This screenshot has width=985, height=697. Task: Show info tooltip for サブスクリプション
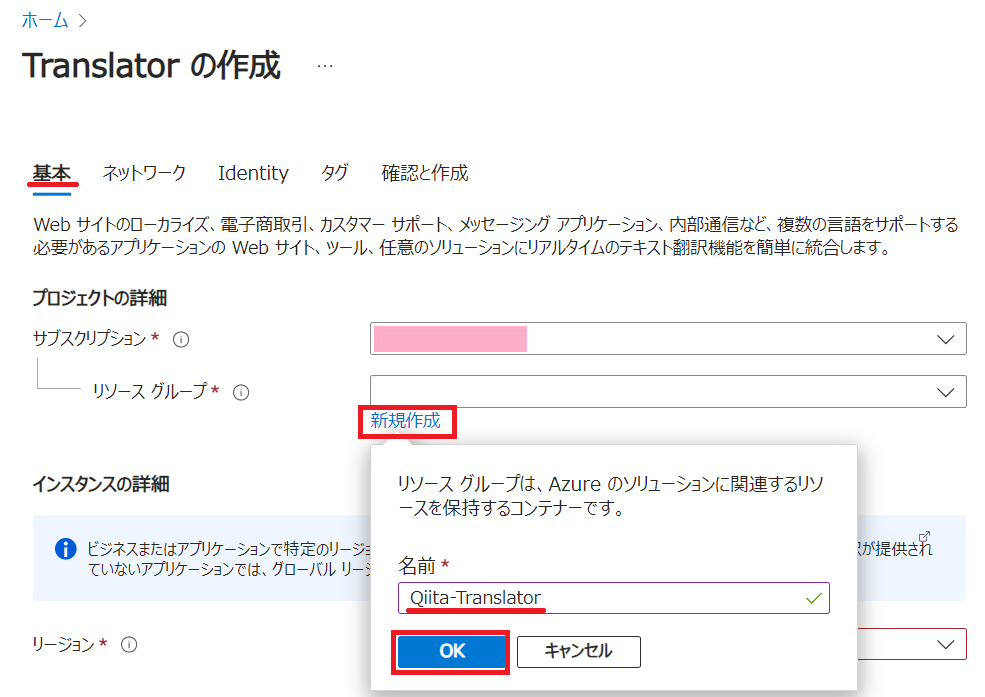[181, 340]
